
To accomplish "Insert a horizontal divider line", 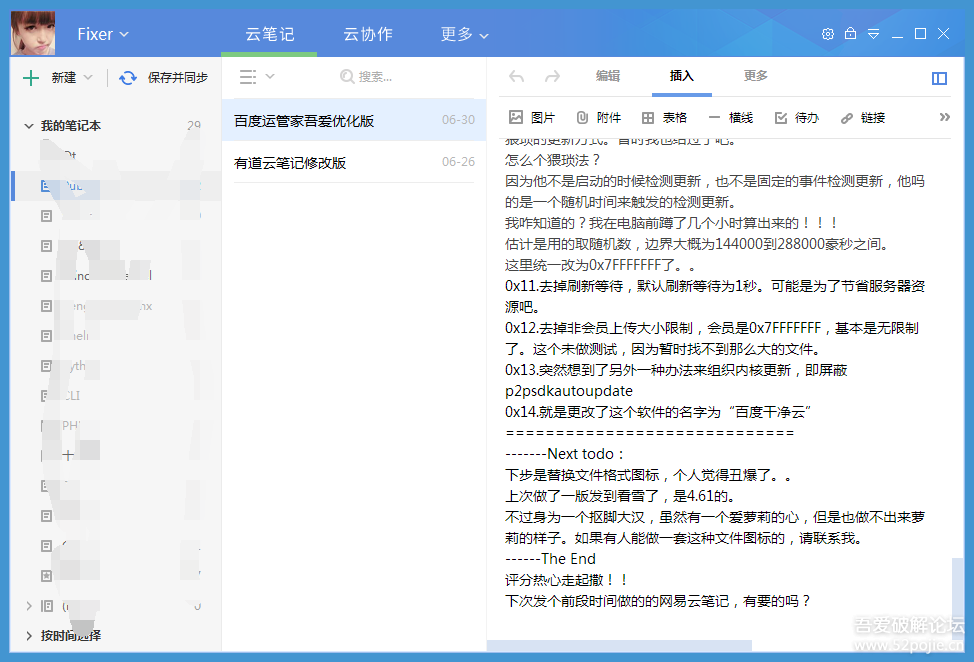I will coord(731,117).
